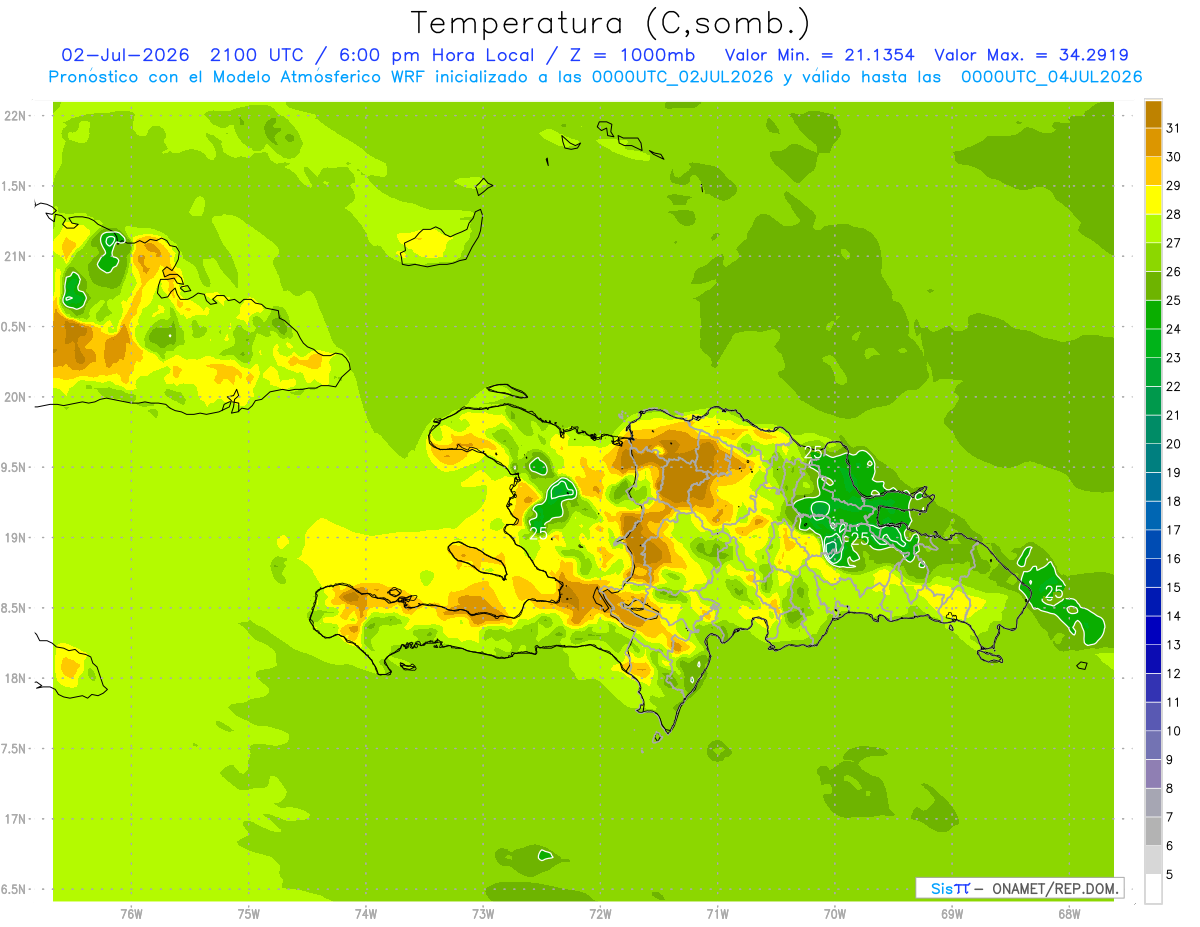Click the '17N' latitude label
The height and width of the screenshot is (927, 1200).
(17, 819)
